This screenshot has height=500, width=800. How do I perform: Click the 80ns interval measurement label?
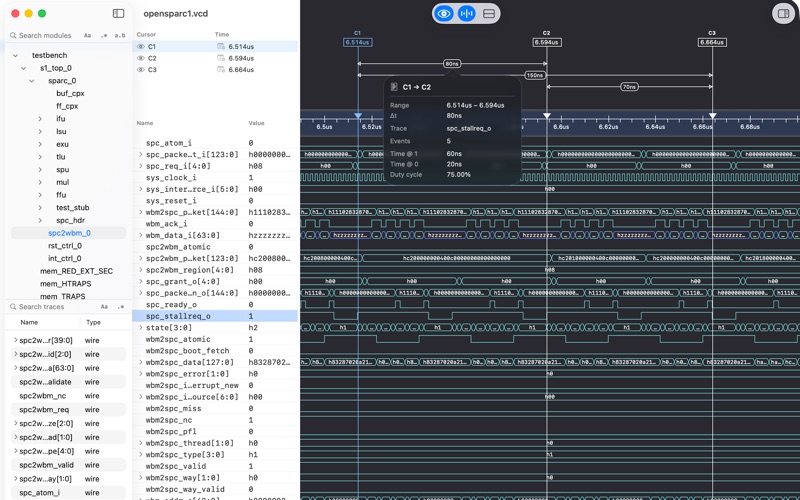point(452,64)
